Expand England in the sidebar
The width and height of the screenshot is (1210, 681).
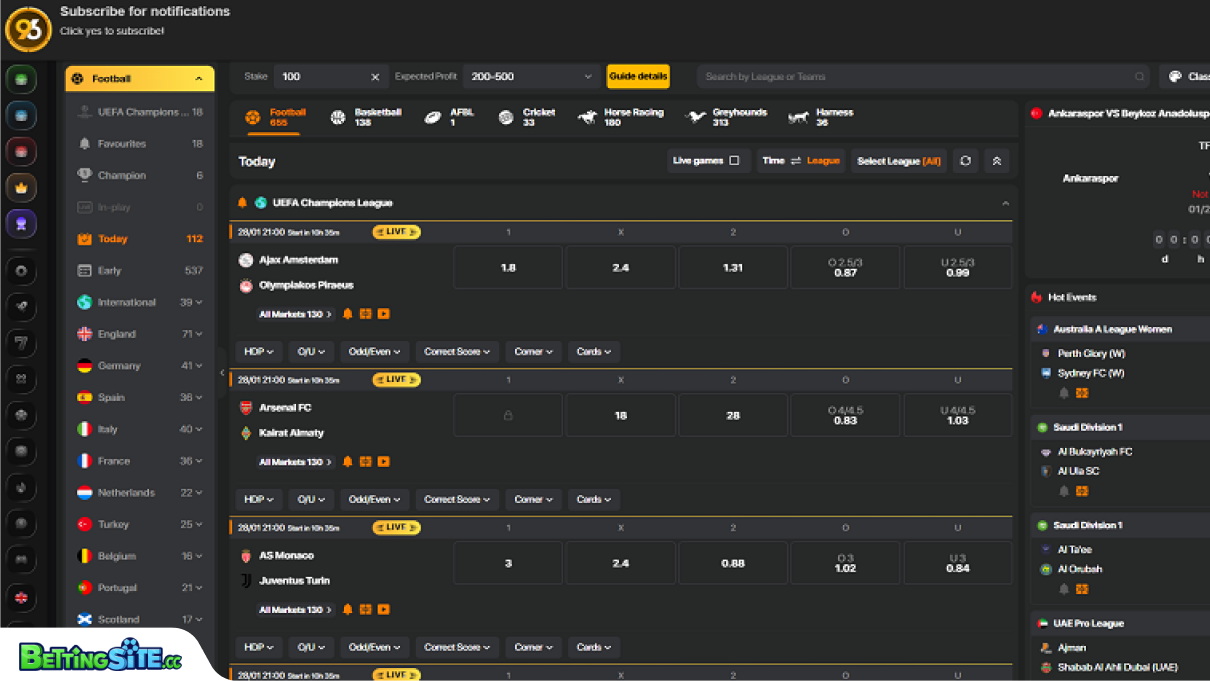(140, 334)
